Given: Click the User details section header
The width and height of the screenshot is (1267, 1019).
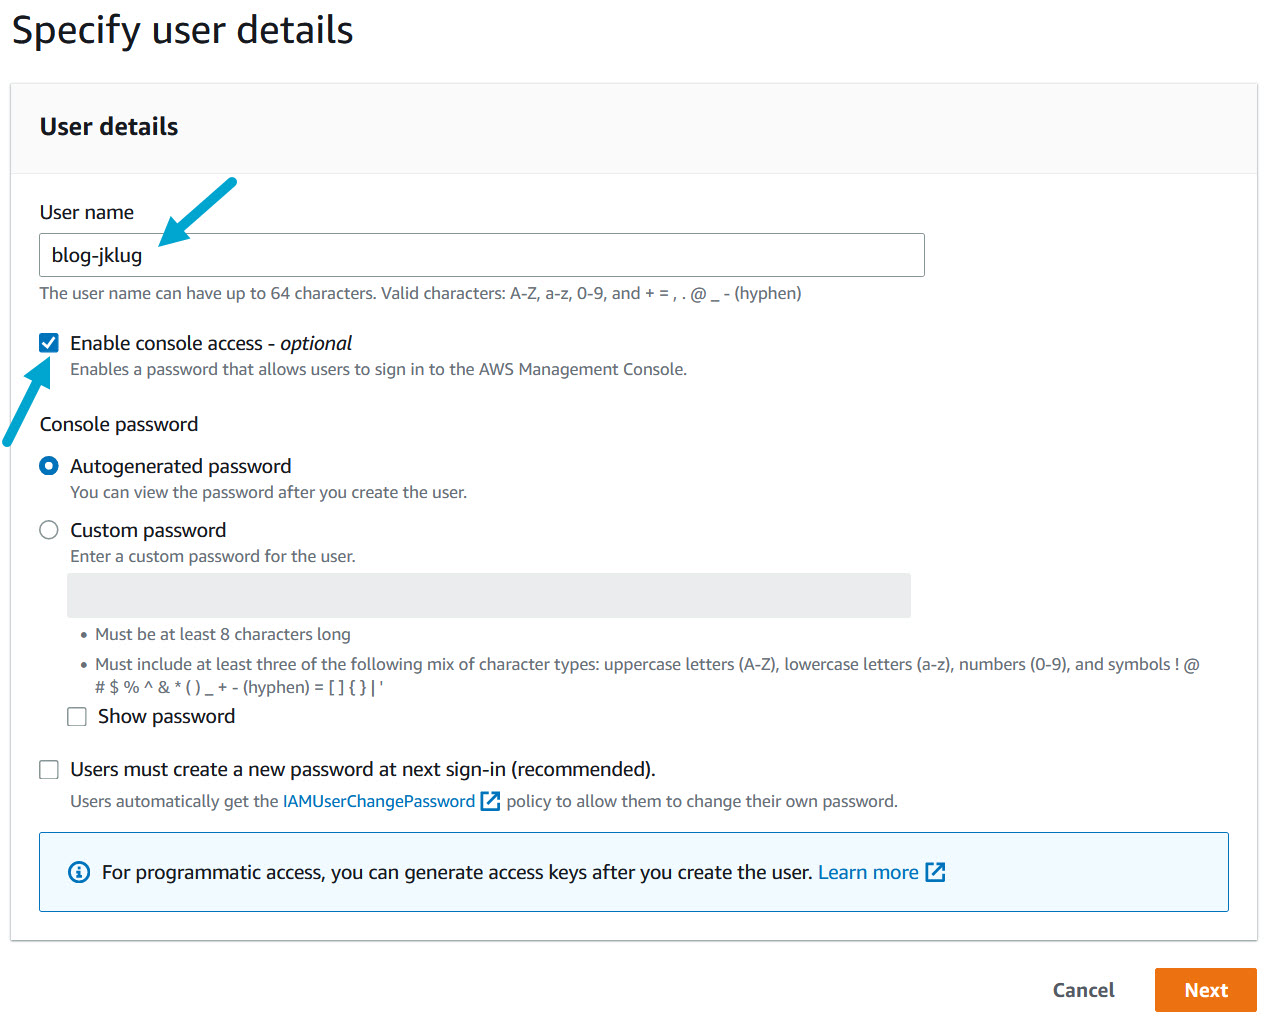Looking at the screenshot, I should coord(108,127).
